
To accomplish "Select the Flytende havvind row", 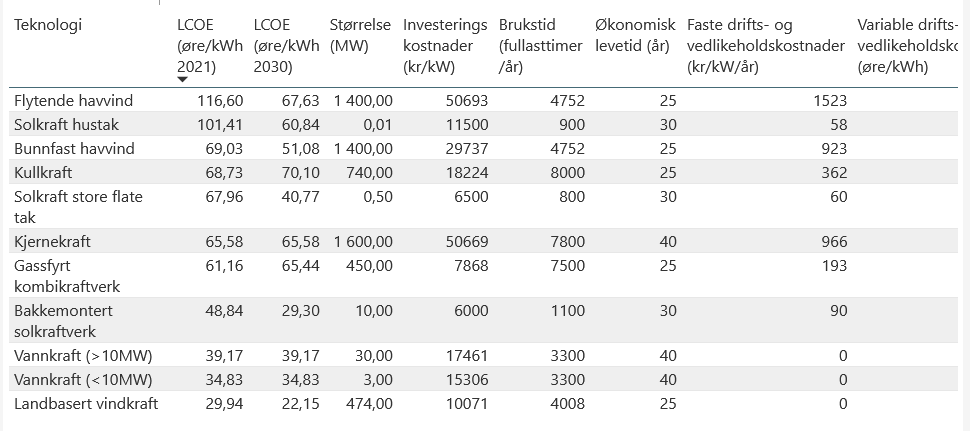I will [x=74, y=101].
